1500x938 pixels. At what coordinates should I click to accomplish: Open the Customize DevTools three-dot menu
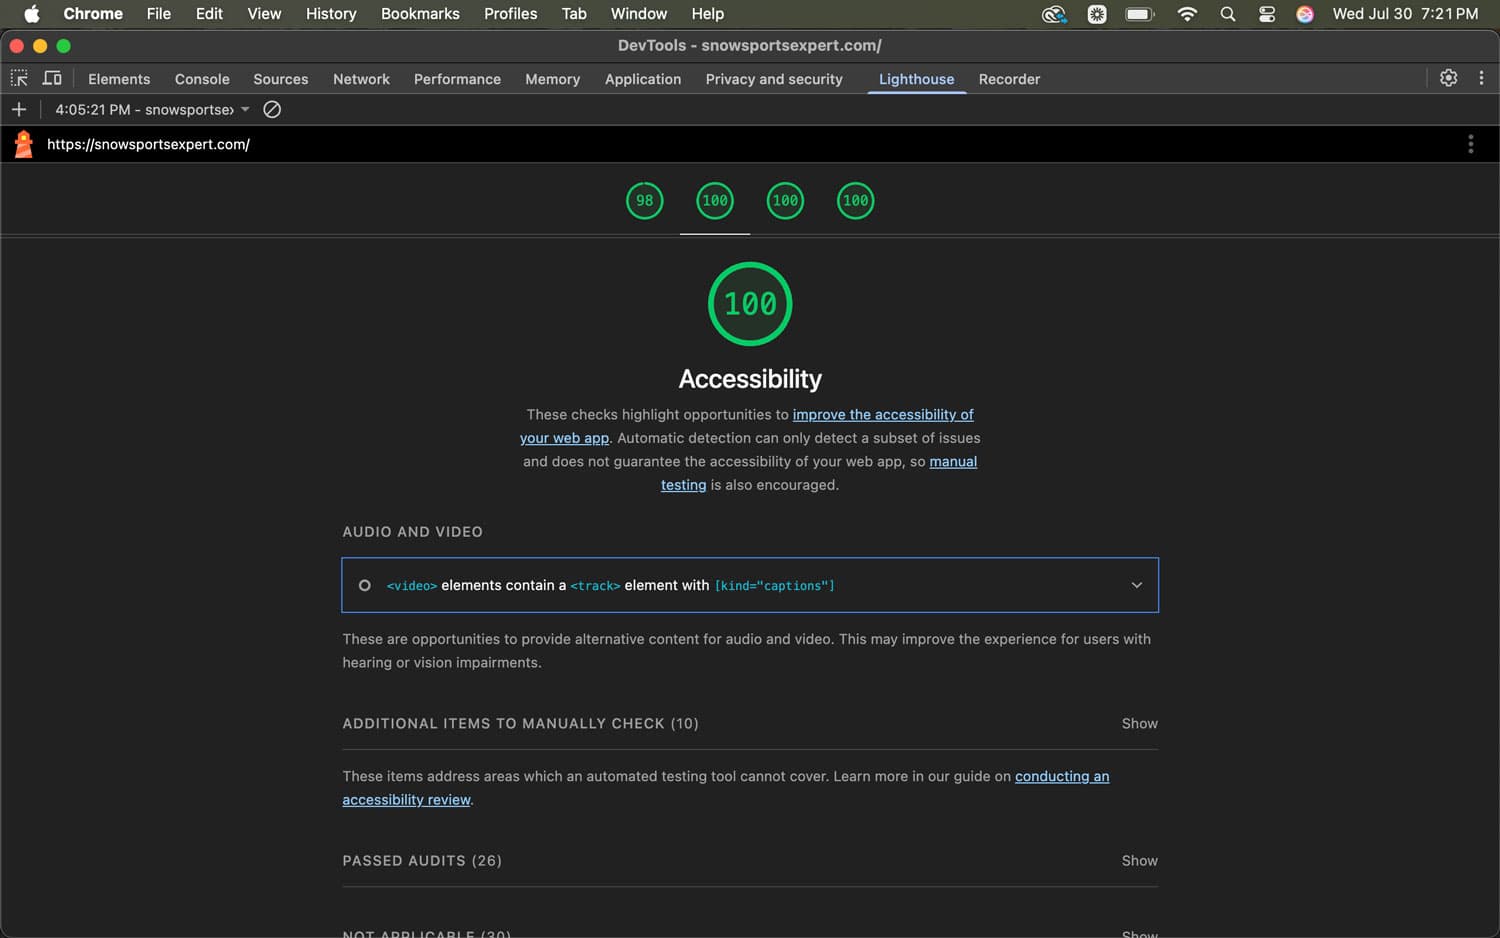1482,77
